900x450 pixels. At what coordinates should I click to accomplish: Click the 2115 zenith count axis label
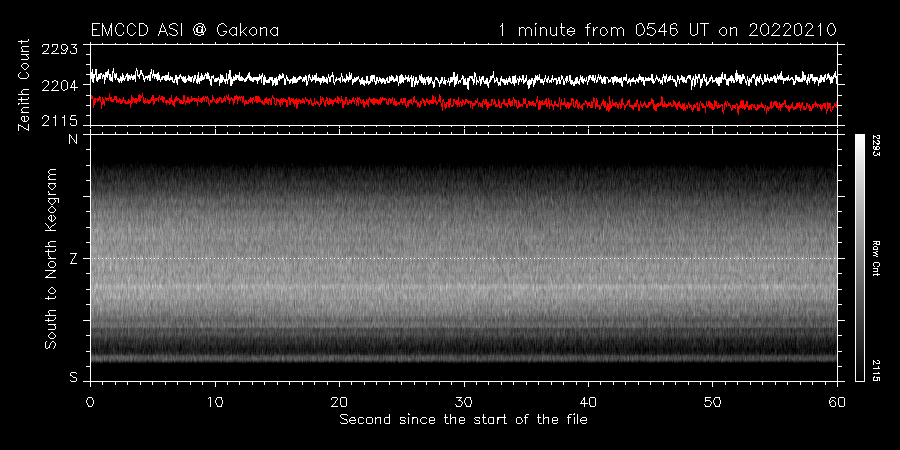pyautogui.click(x=59, y=121)
